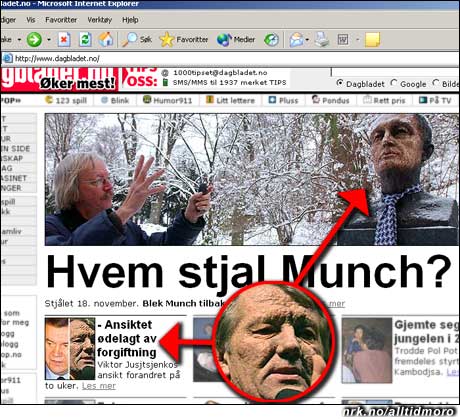
Task: Click the two-face Jusjtsjenko thumbnail
Action: (70, 348)
